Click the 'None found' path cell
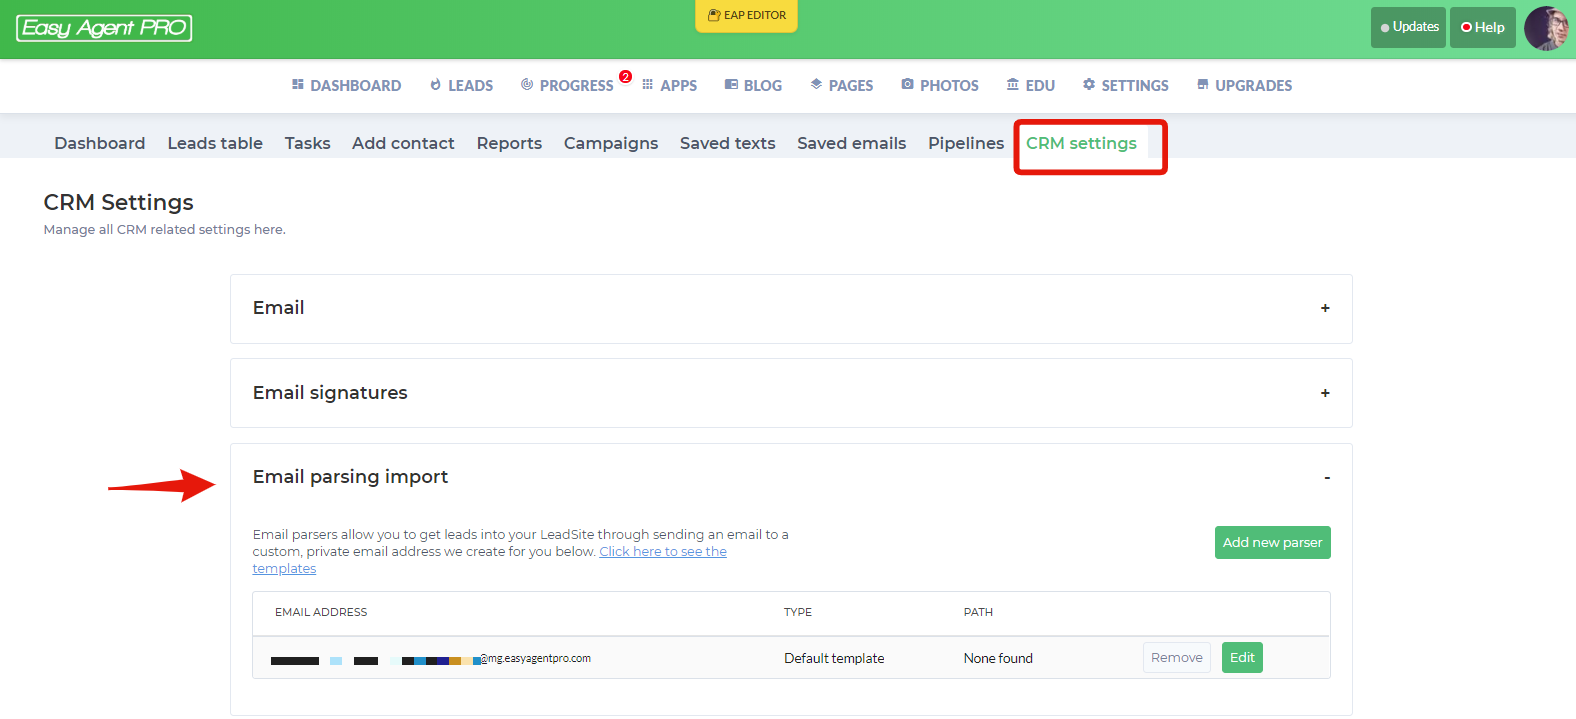 998,658
